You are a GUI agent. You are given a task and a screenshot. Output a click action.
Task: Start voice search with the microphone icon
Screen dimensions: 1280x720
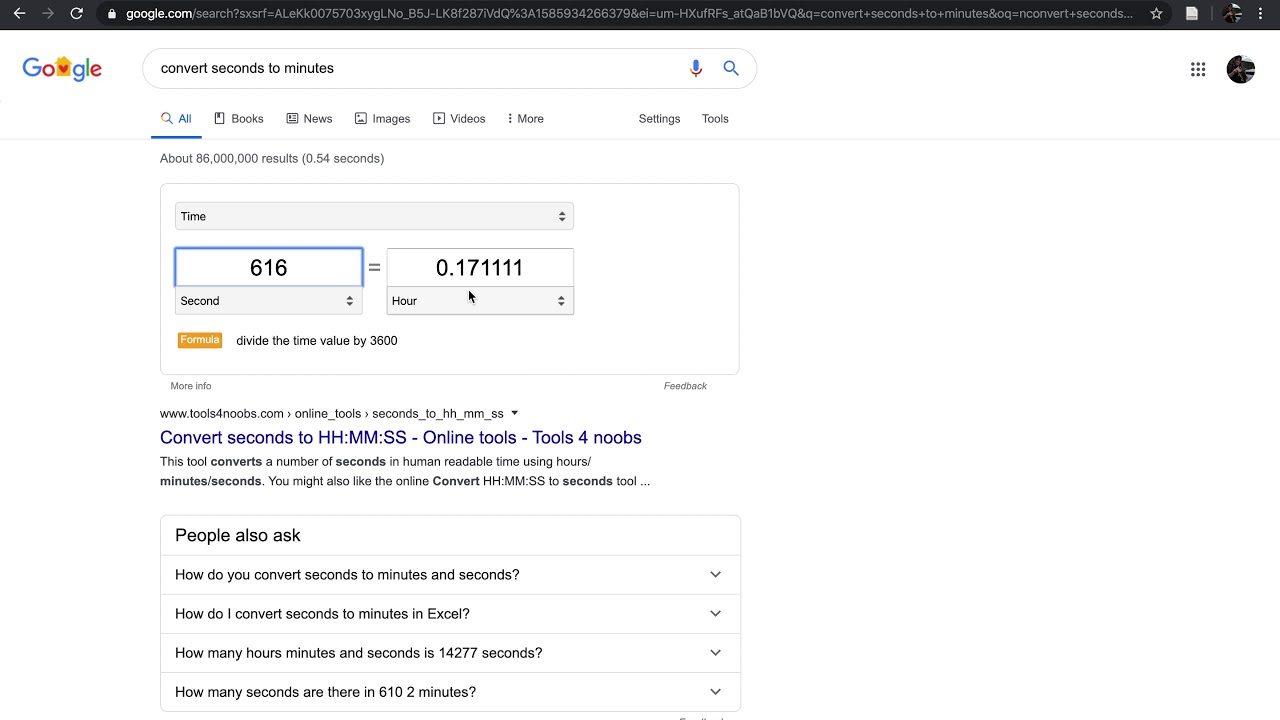pos(696,68)
